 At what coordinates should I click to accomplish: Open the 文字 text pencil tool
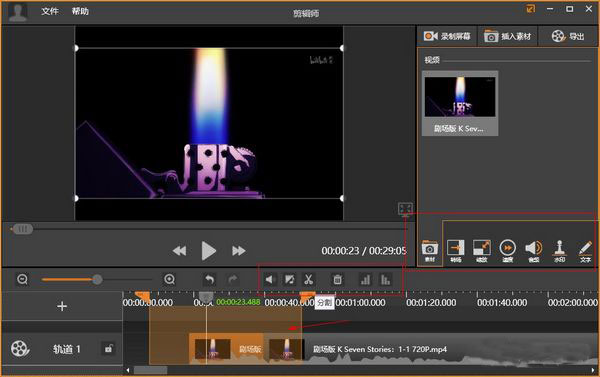point(585,251)
